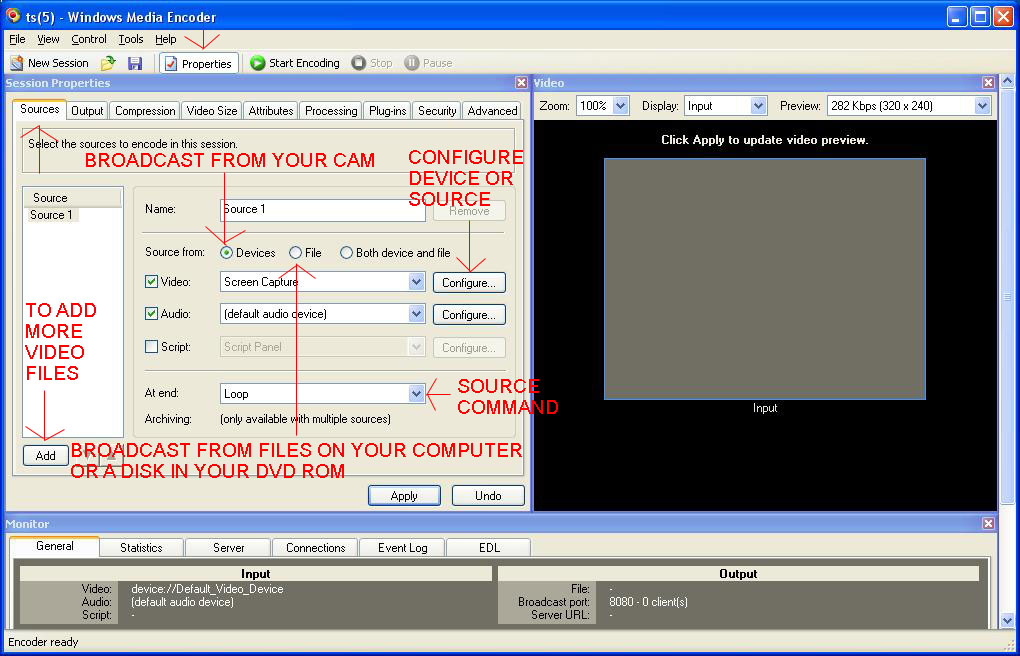Uncheck the Video source checkbox
1020x656 pixels.
[151, 282]
